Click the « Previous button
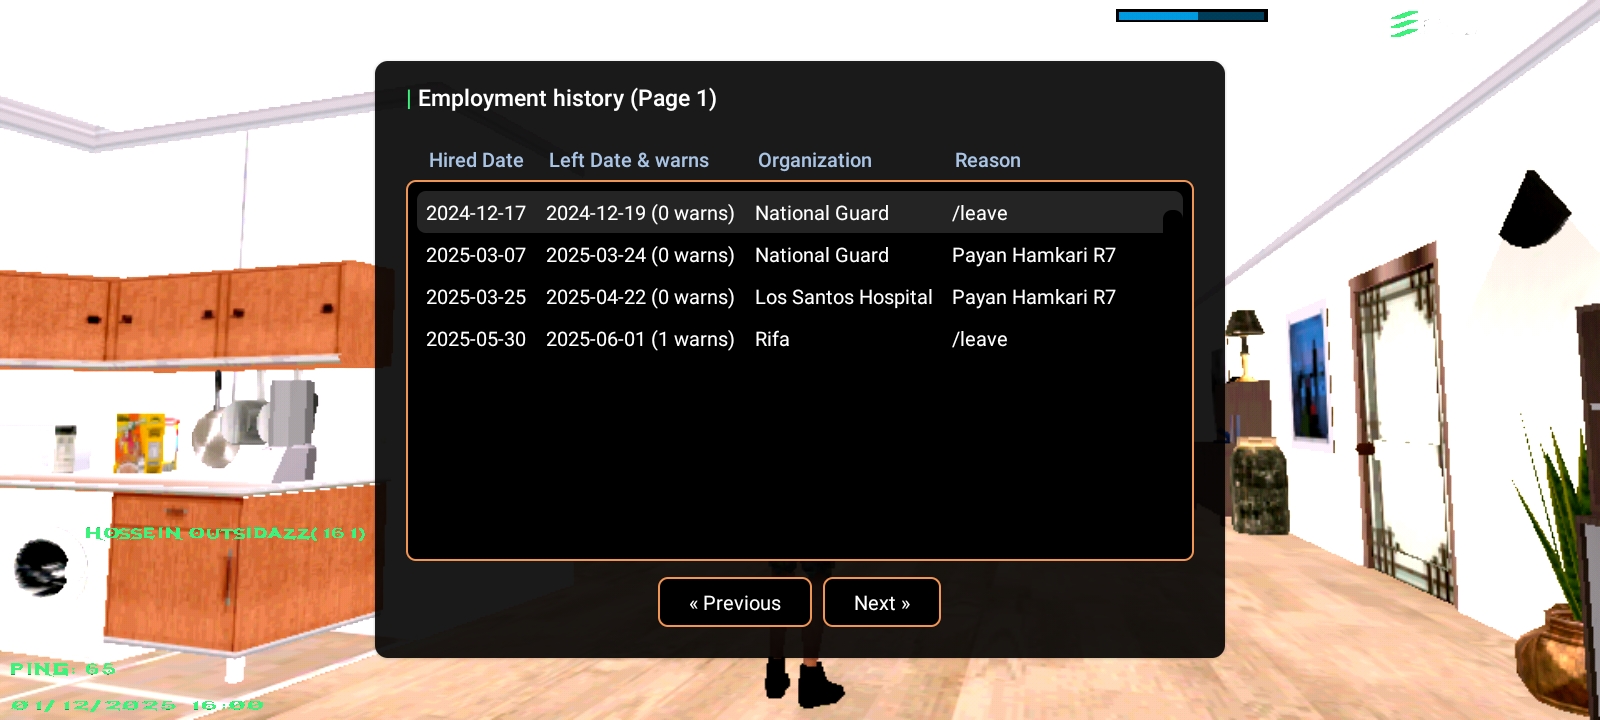Image resolution: width=1600 pixels, height=720 pixels. coord(734,602)
